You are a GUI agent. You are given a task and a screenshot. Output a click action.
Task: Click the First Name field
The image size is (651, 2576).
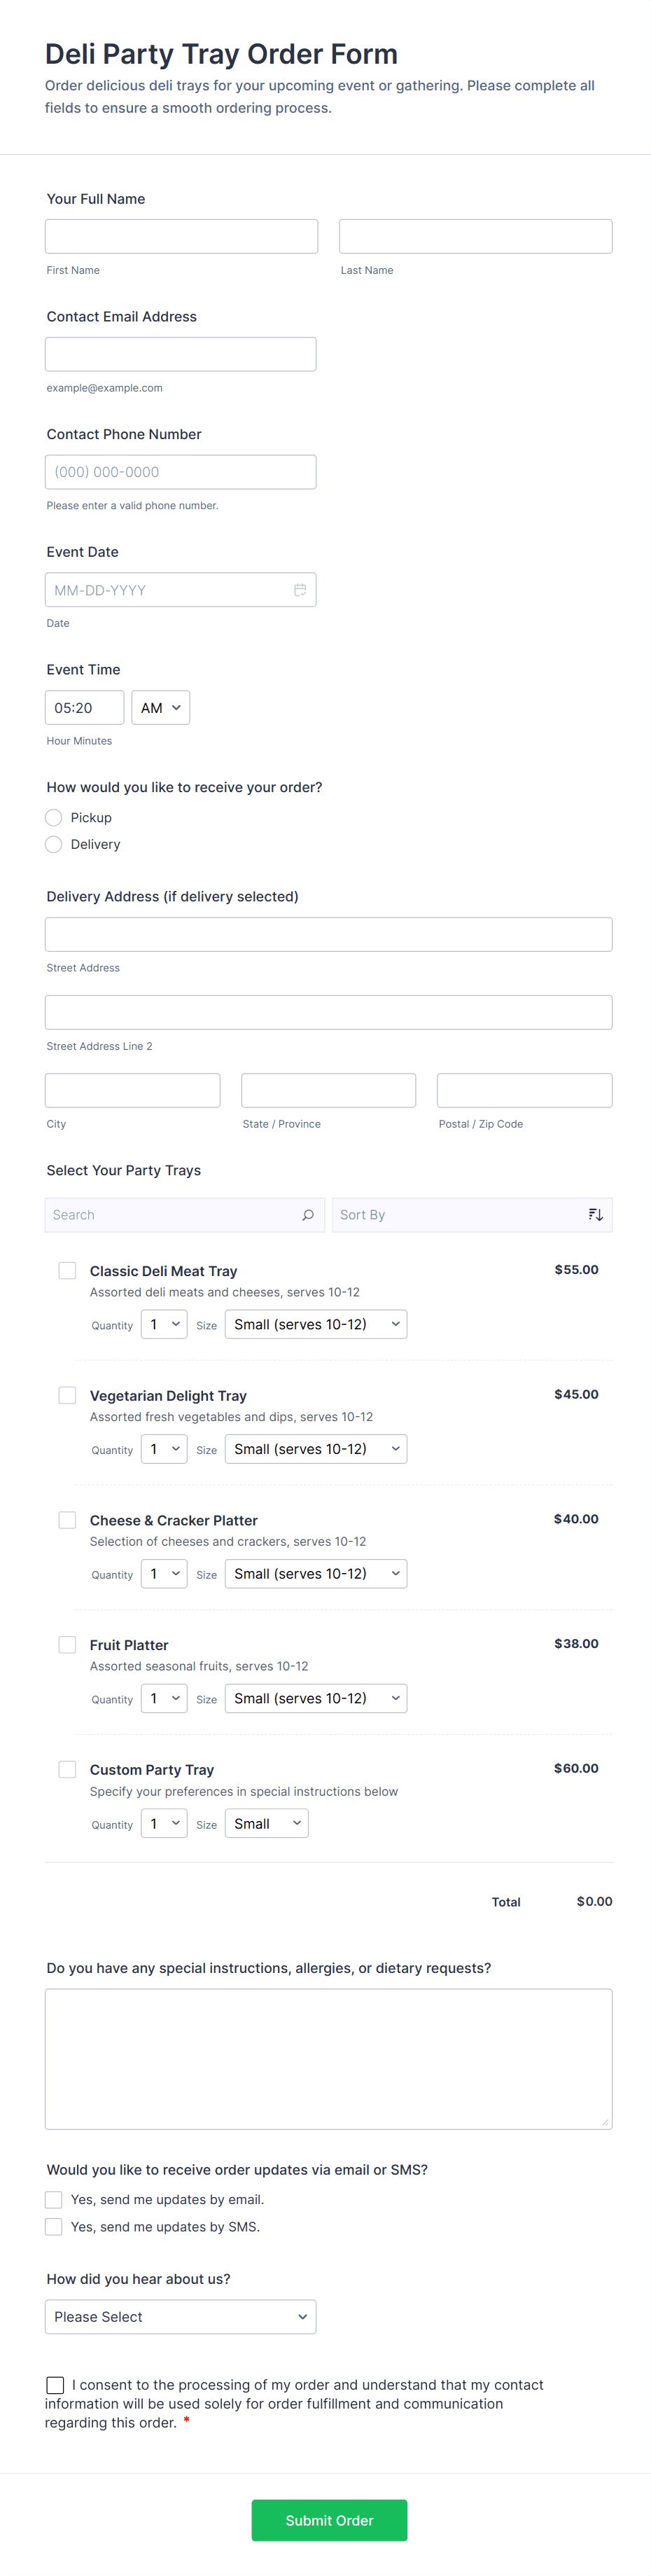click(181, 237)
